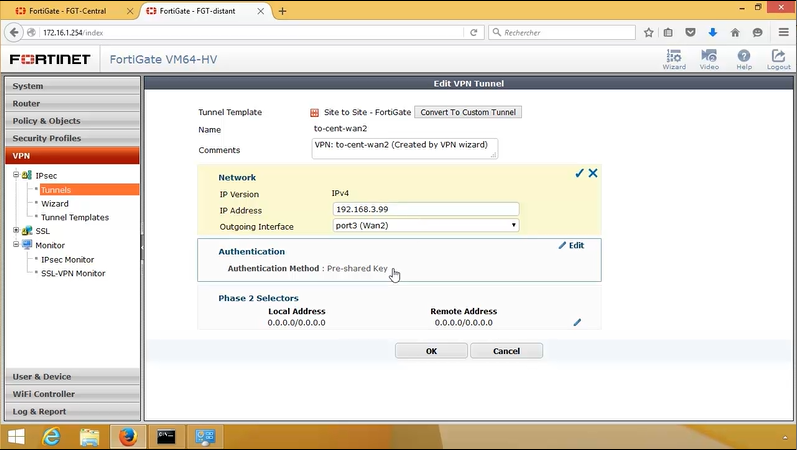Viewport: 797px width, 450px height.
Task: Click the Video icon in header
Action: (709, 58)
